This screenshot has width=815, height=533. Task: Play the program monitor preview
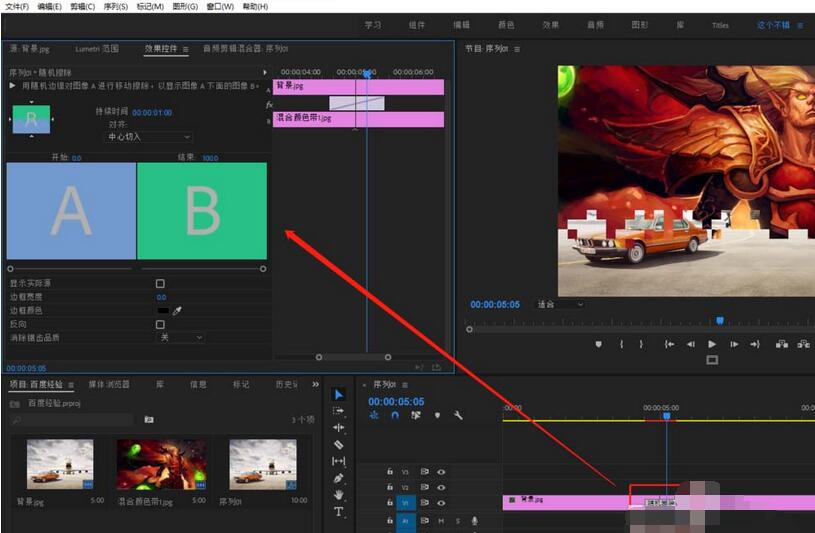click(x=712, y=344)
